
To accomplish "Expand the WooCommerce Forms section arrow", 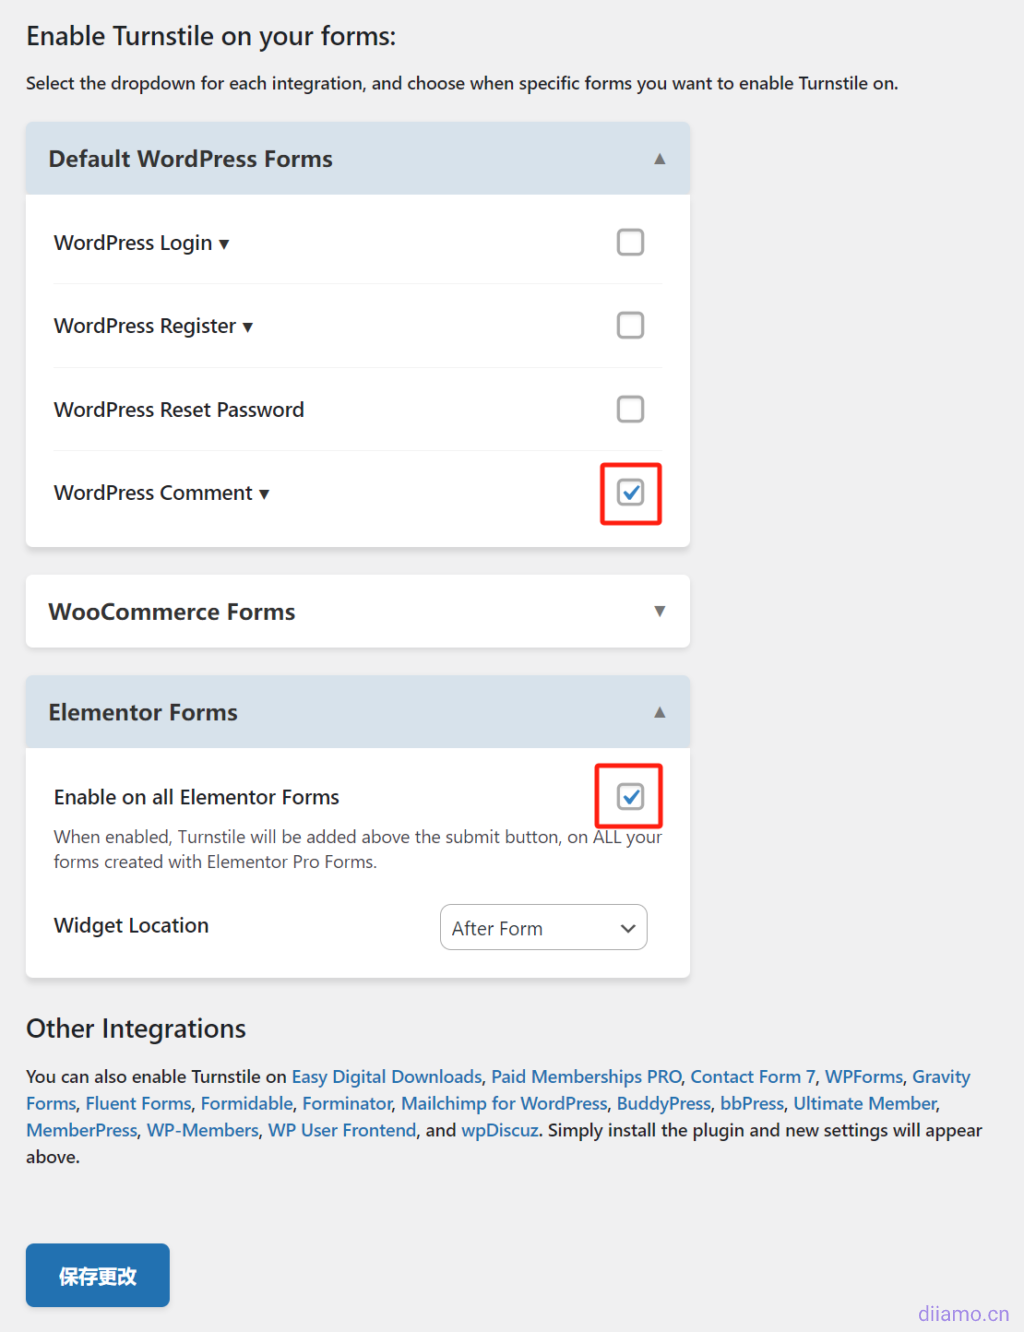I will coord(659,611).
